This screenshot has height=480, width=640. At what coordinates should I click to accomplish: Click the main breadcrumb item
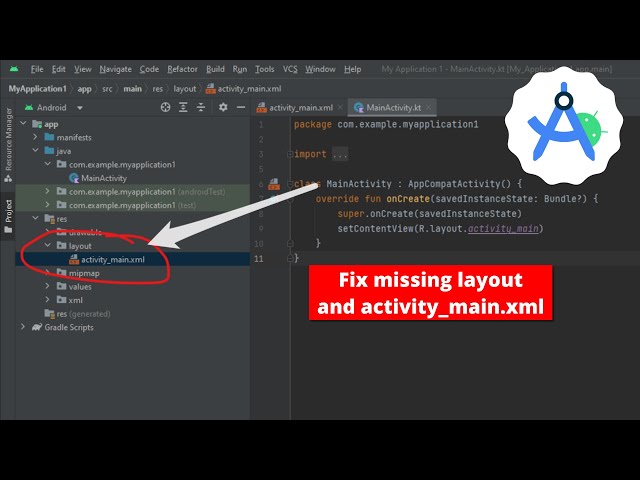point(132,89)
